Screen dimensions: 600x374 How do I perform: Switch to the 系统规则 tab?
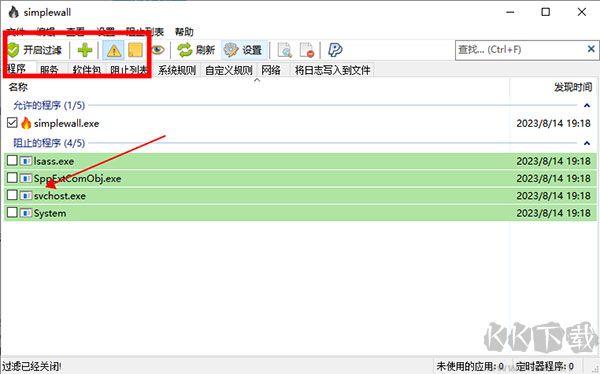pyautogui.click(x=177, y=70)
